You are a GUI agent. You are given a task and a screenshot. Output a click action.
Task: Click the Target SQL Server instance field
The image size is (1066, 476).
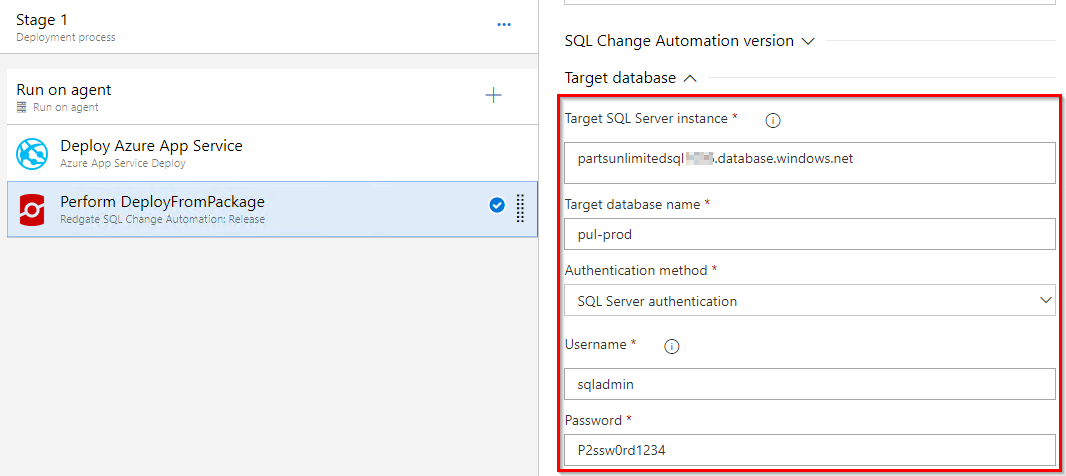810,163
